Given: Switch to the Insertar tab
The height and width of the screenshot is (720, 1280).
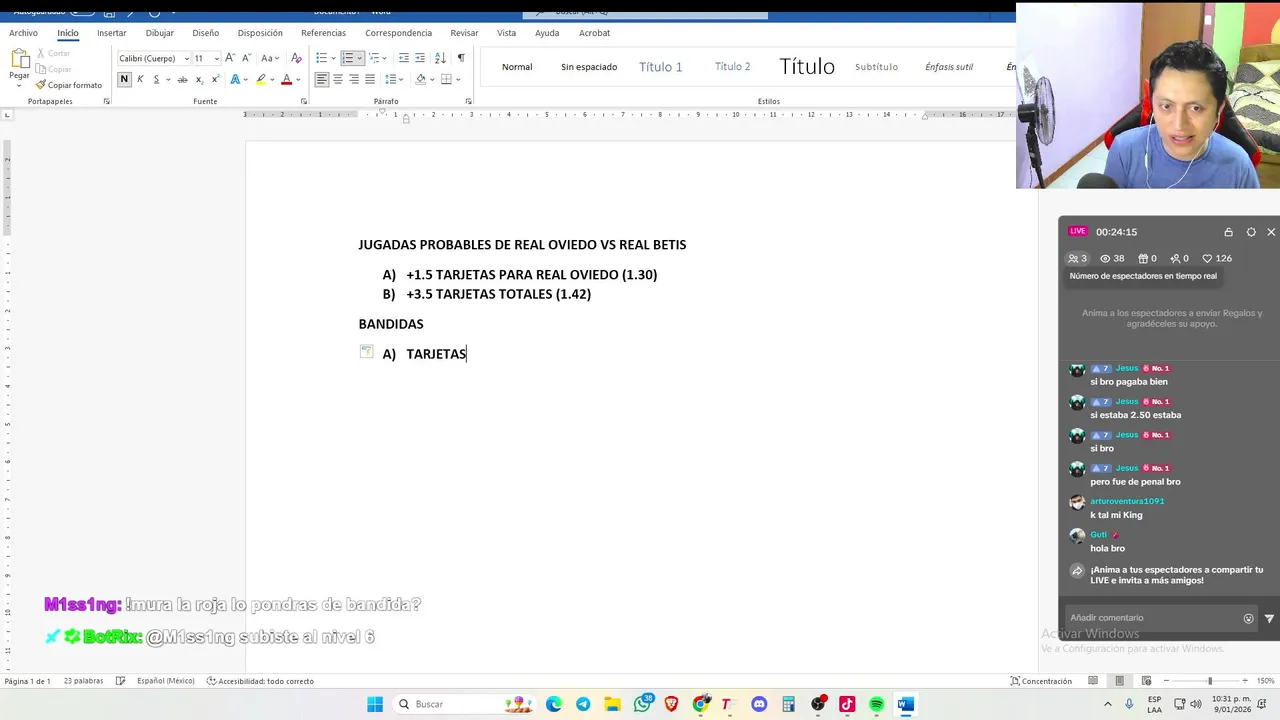Looking at the screenshot, I should click(x=112, y=33).
